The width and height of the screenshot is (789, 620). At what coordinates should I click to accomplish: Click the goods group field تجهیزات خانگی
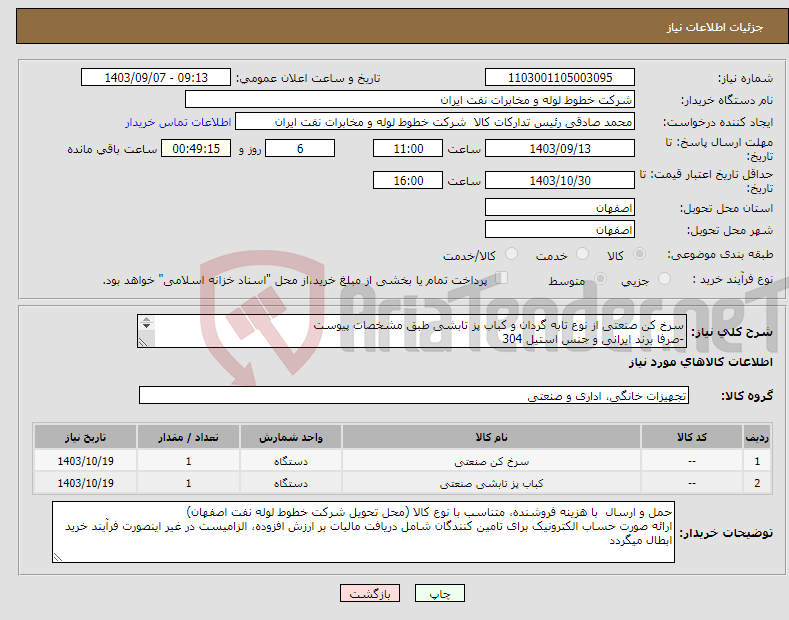[x=414, y=396]
